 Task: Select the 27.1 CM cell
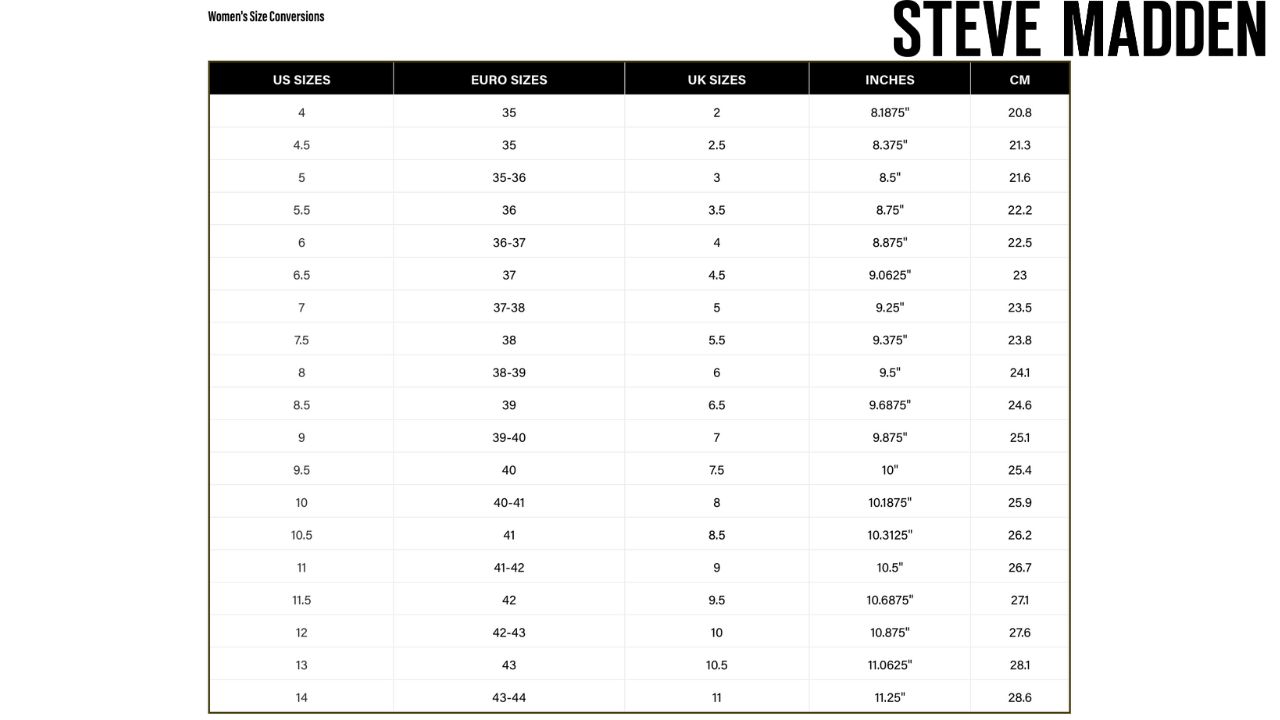(x=1020, y=600)
